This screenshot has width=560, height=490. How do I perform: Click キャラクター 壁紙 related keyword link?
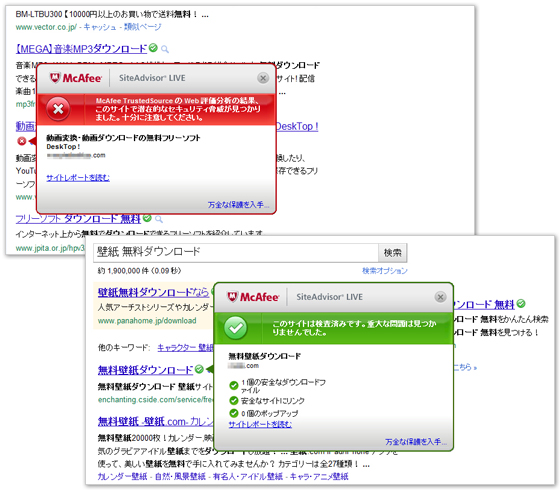(x=185, y=348)
